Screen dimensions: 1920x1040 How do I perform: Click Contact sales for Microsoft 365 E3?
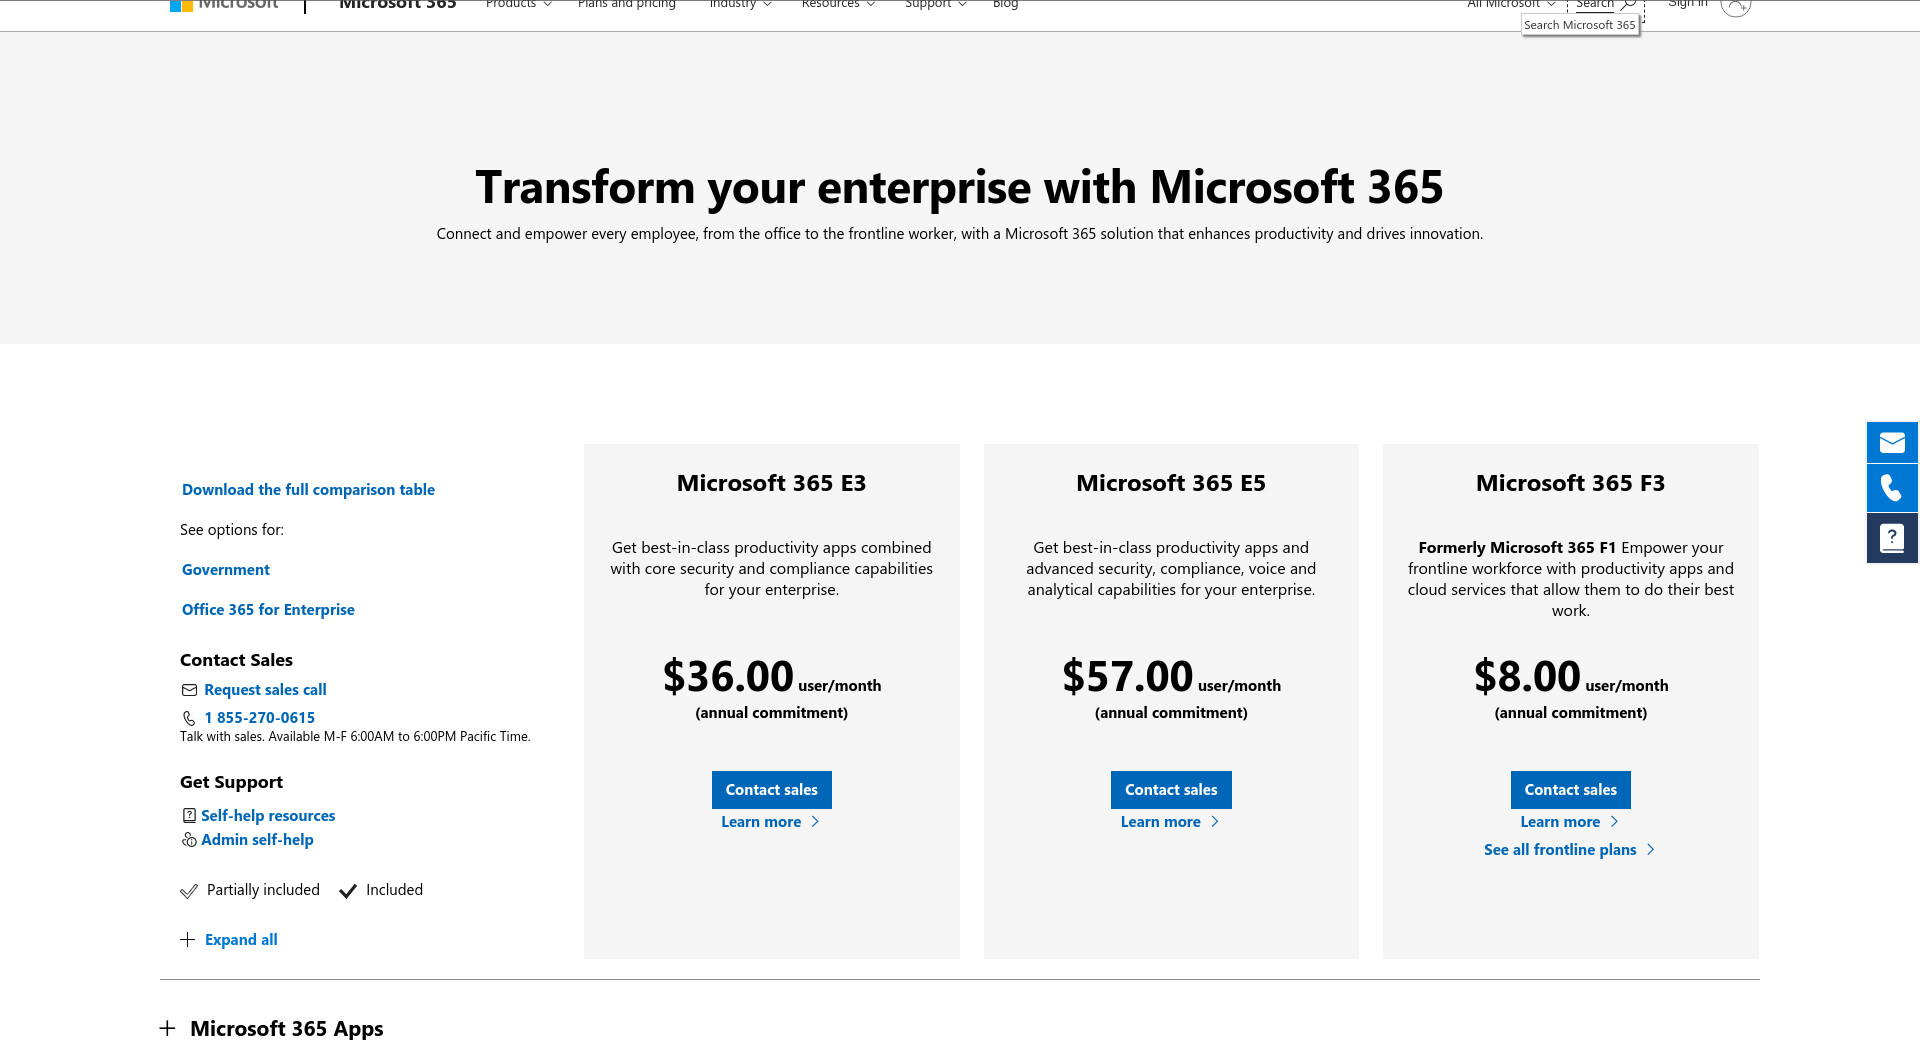point(771,790)
